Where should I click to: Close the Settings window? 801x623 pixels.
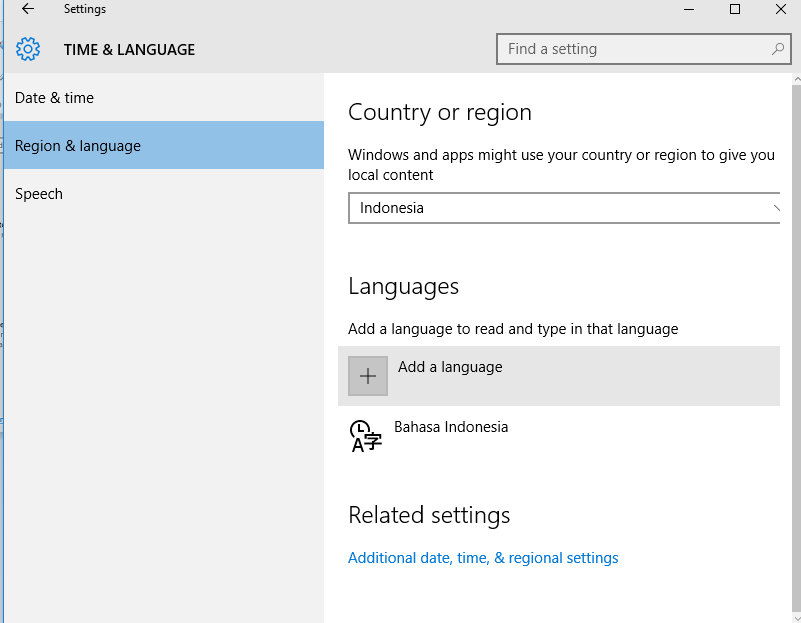(x=781, y=9)
